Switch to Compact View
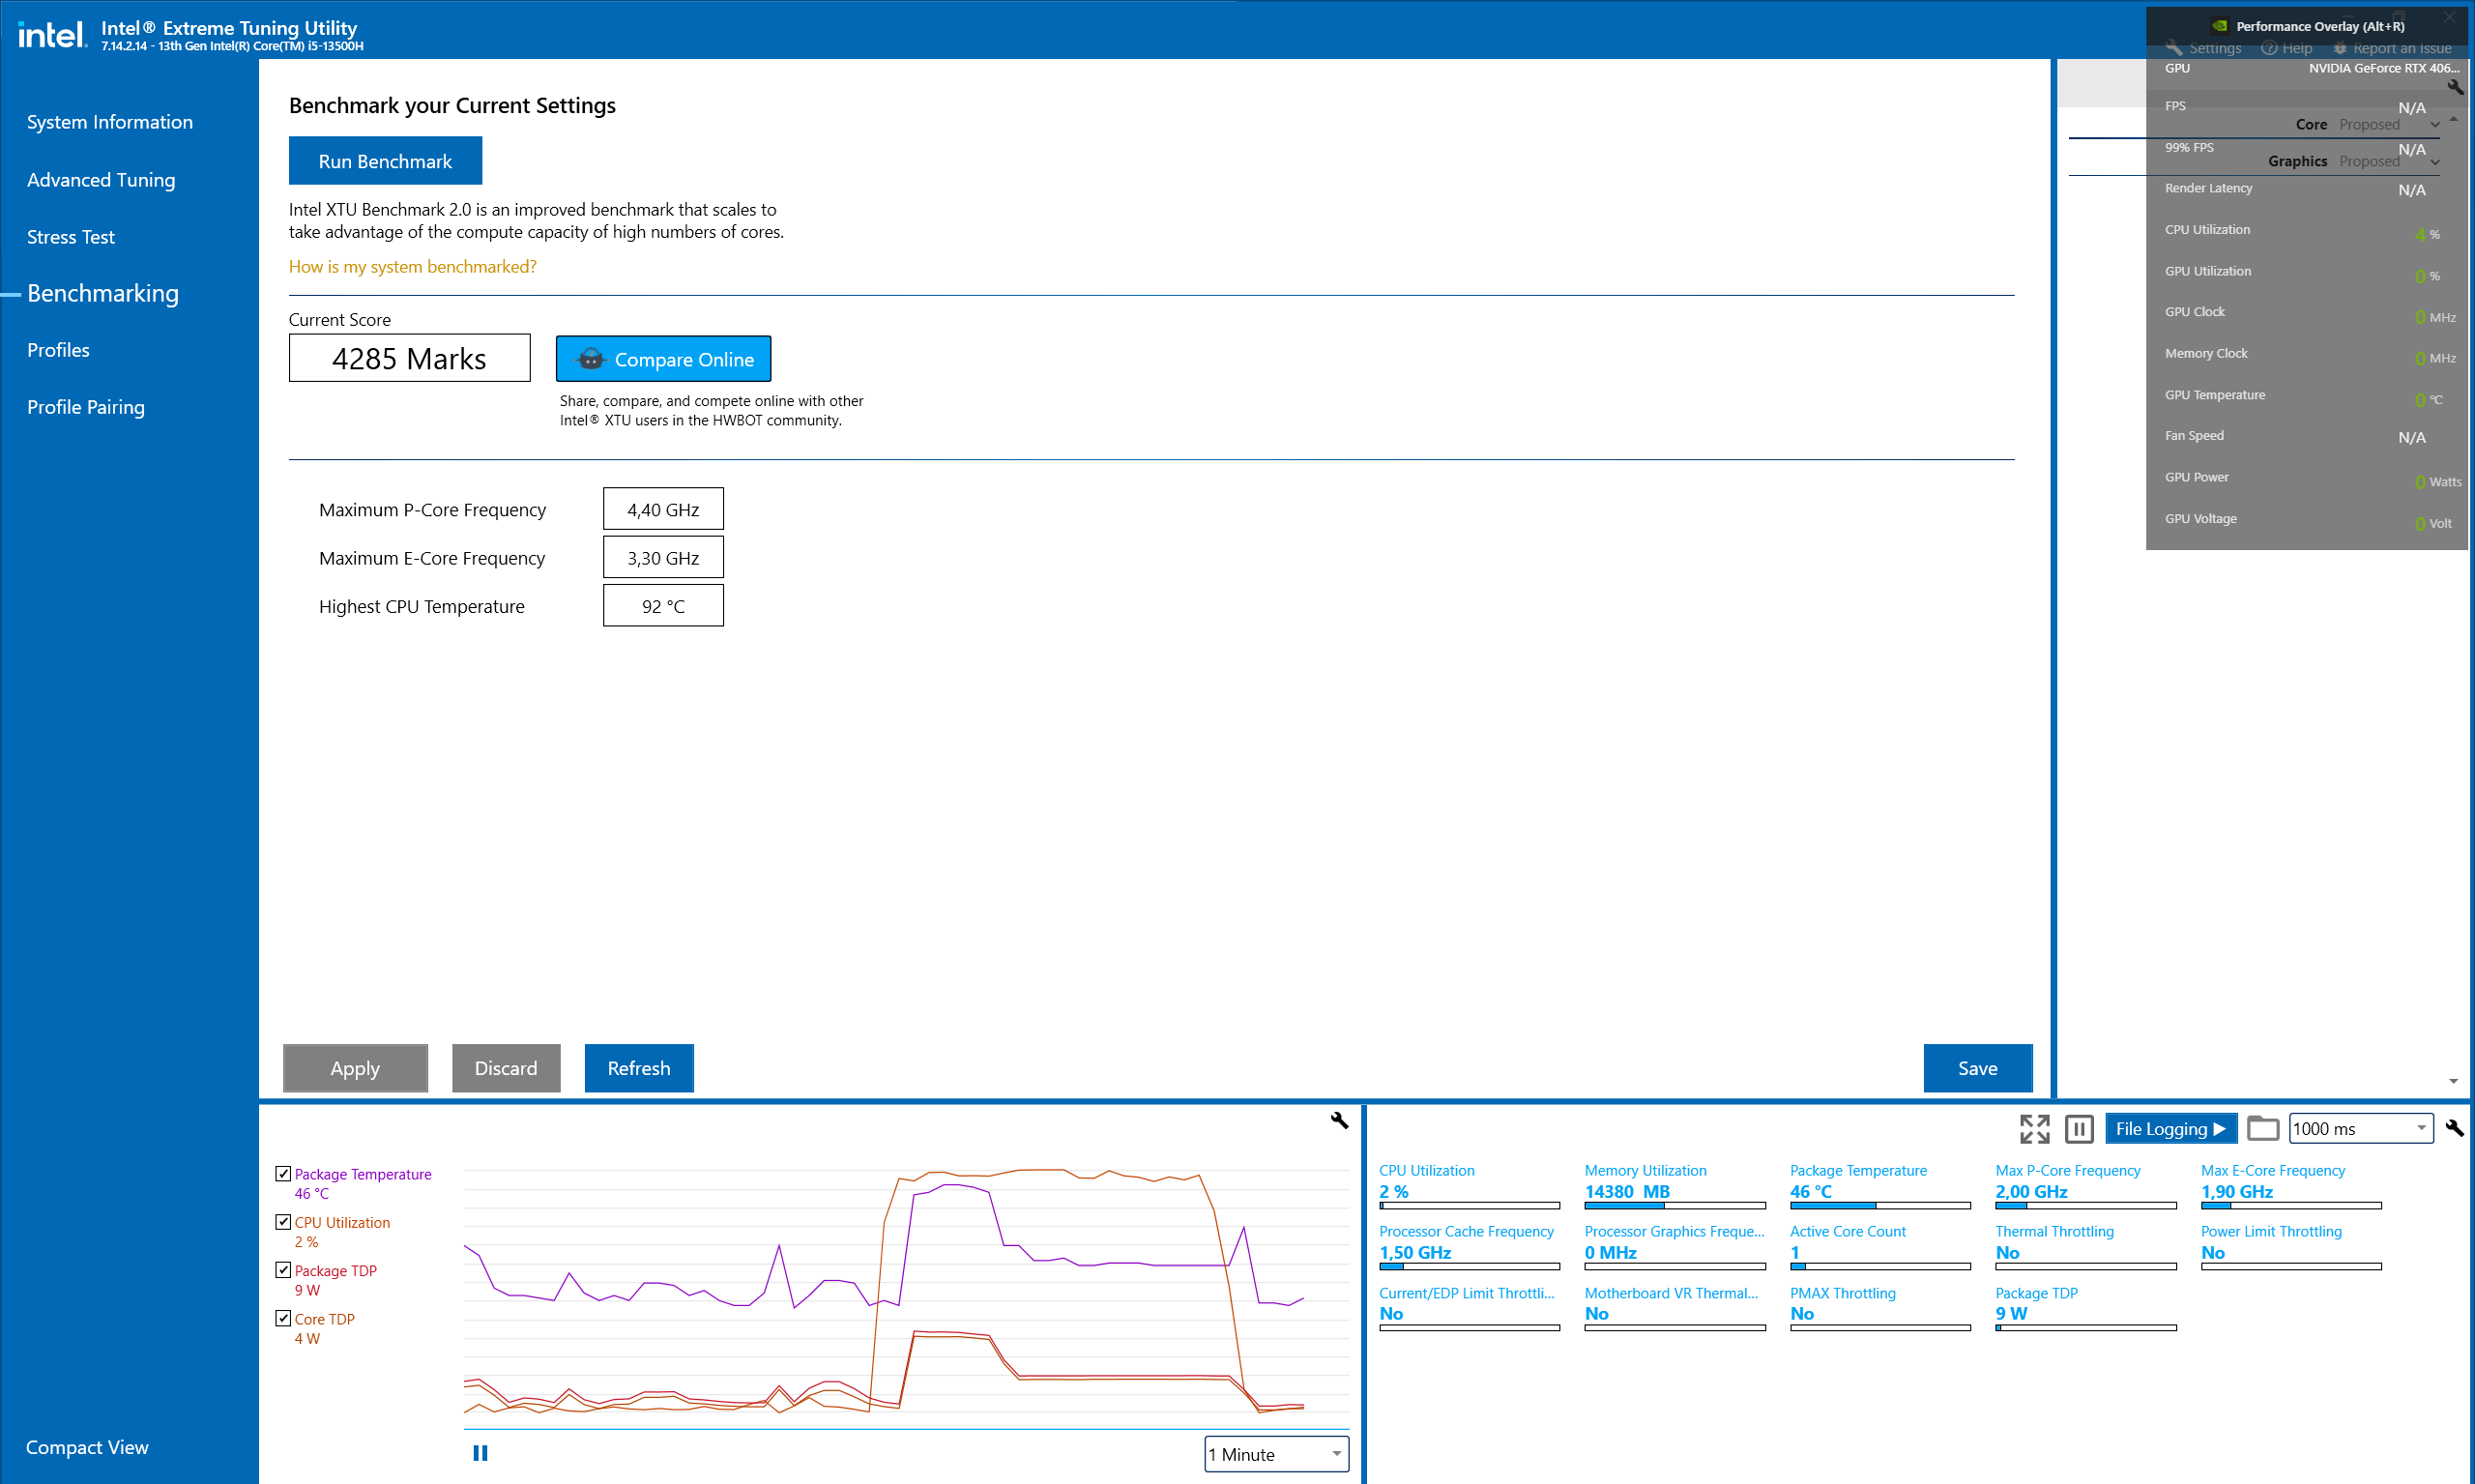2475x1484 pixels. tap(87, 1447)
